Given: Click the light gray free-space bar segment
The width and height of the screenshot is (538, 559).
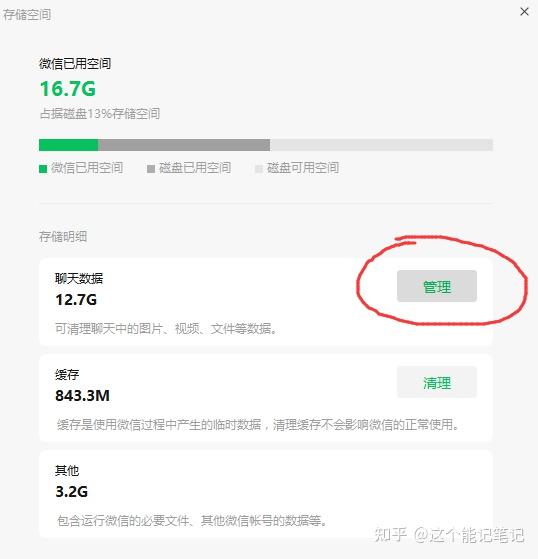Looking at the screenshot, I should point(381,145).
